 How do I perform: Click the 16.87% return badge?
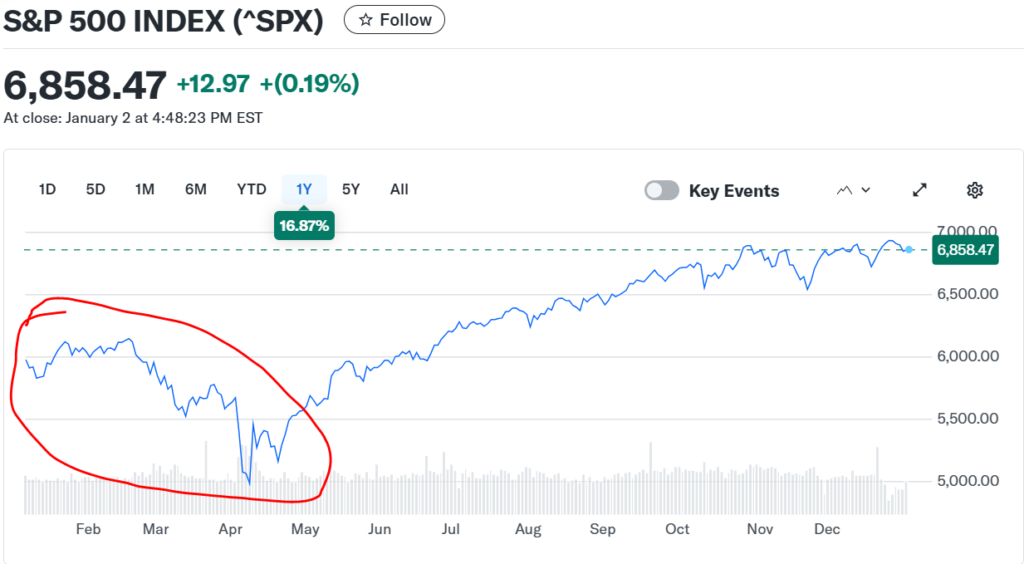pyautogui.click(x=304, y=226)
